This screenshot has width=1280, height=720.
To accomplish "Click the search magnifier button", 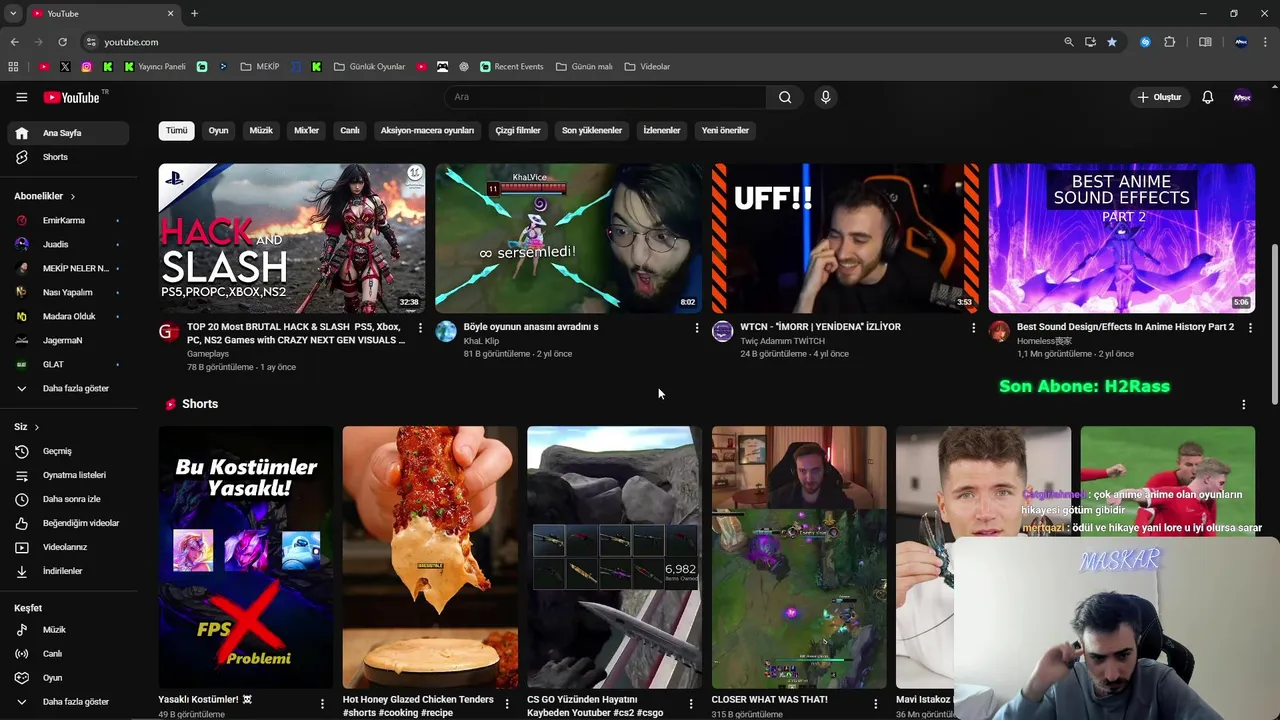I will click(785, 97).
